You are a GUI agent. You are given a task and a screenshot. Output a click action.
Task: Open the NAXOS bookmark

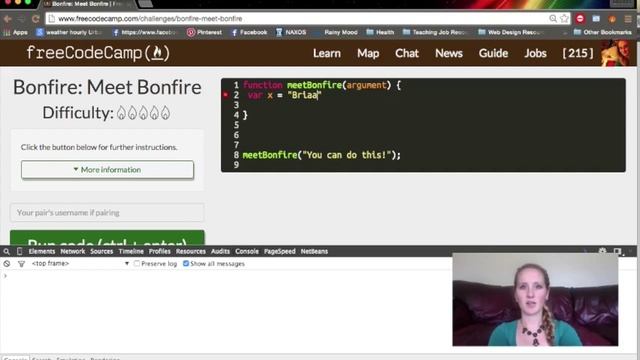291,32
